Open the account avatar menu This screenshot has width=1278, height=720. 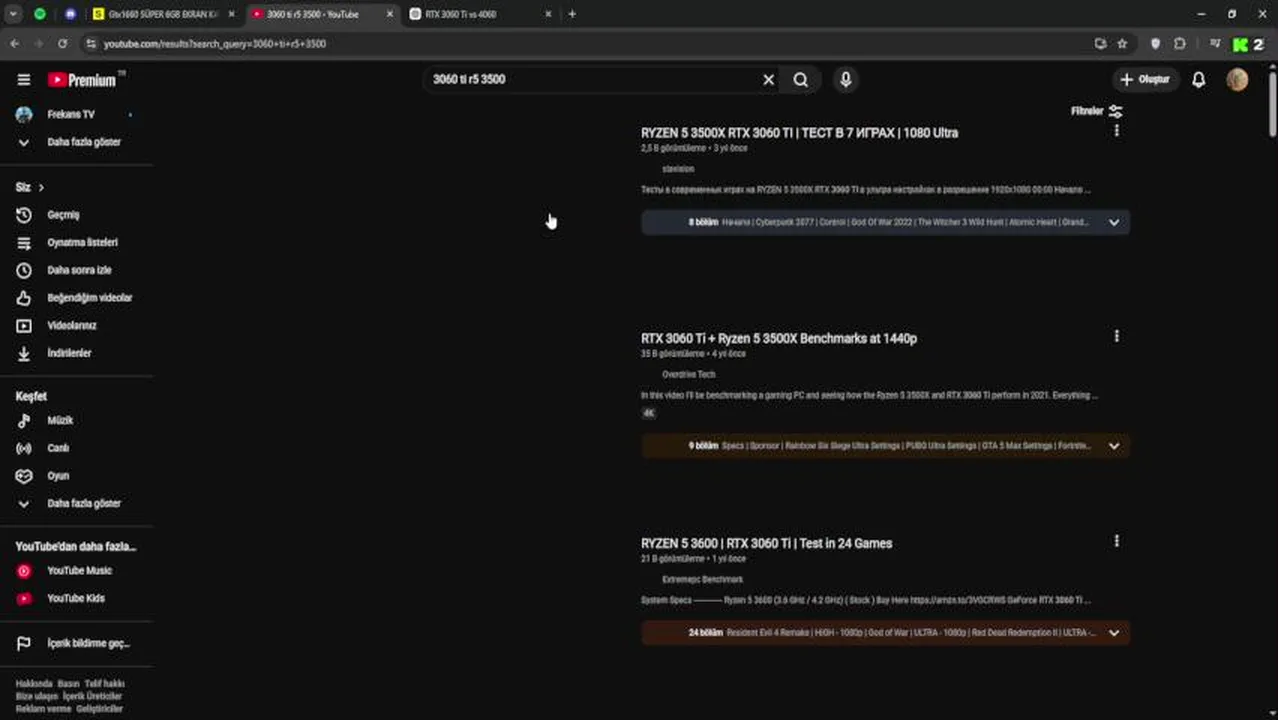click(1237, 80)
